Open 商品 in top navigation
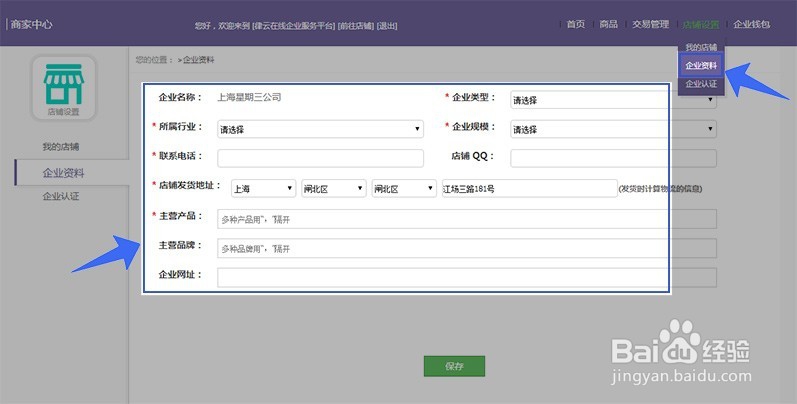797x404 pixels. click(x=608, y=24)
